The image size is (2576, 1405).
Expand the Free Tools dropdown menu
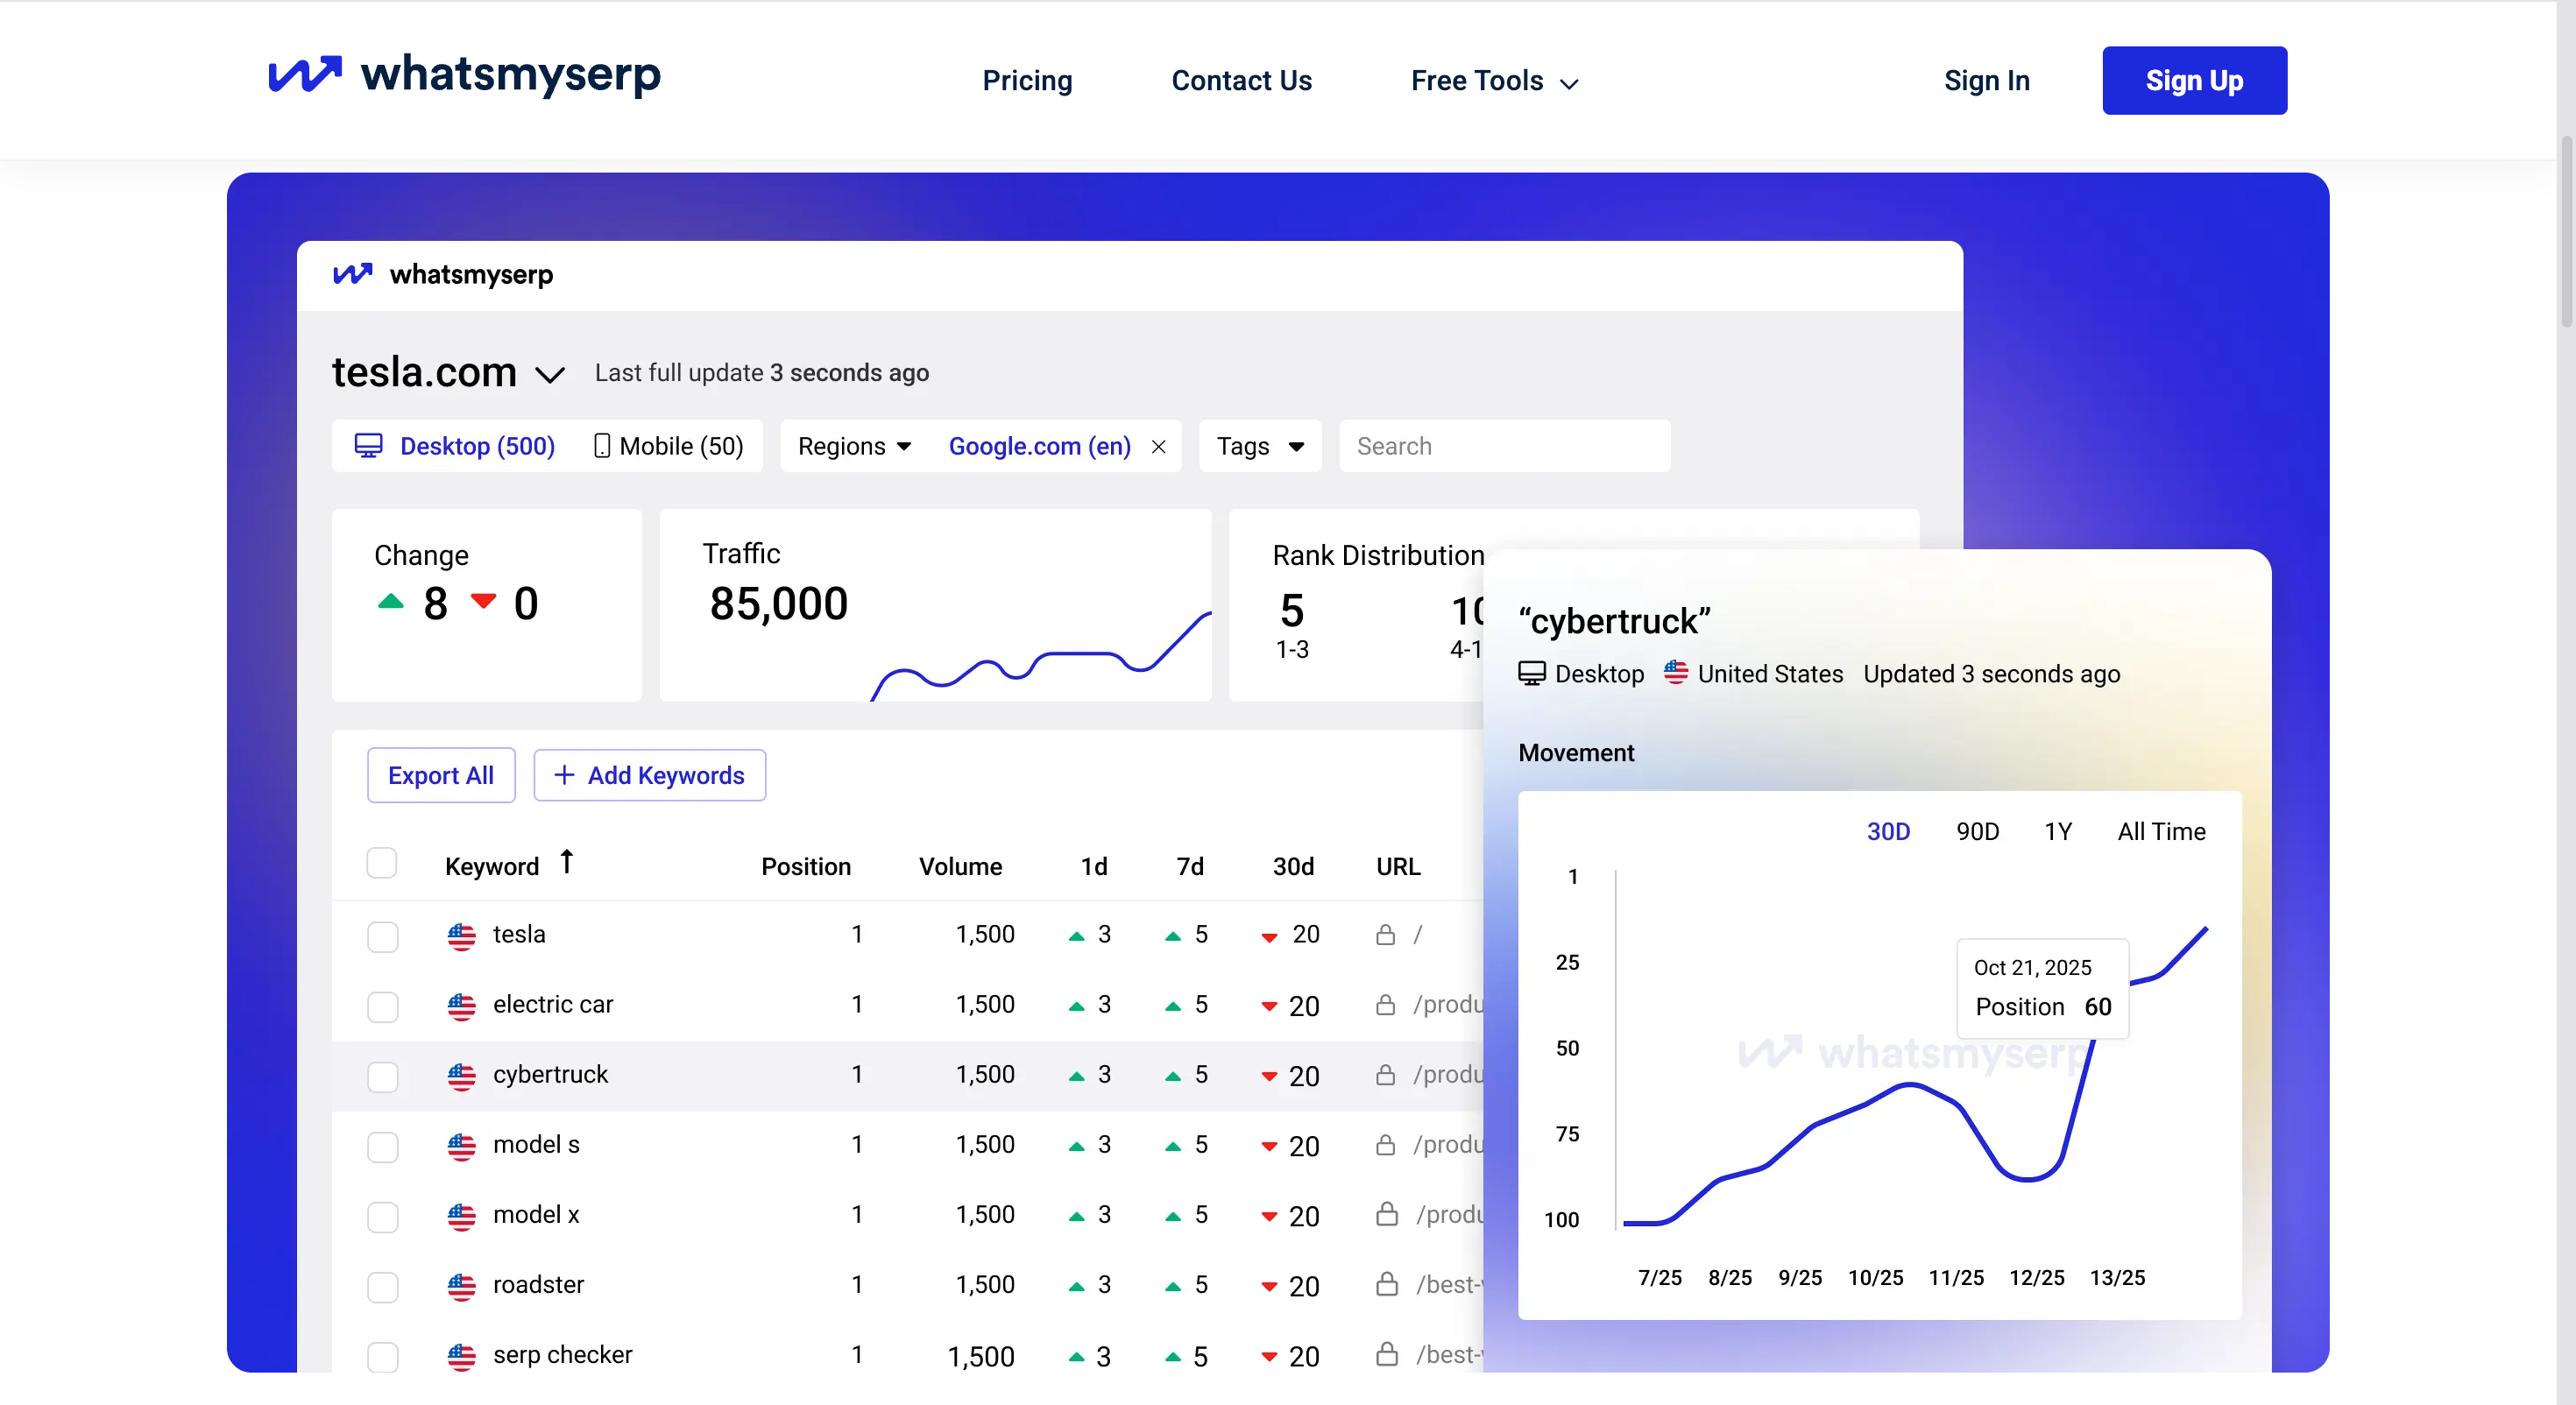coord(1494,81)
